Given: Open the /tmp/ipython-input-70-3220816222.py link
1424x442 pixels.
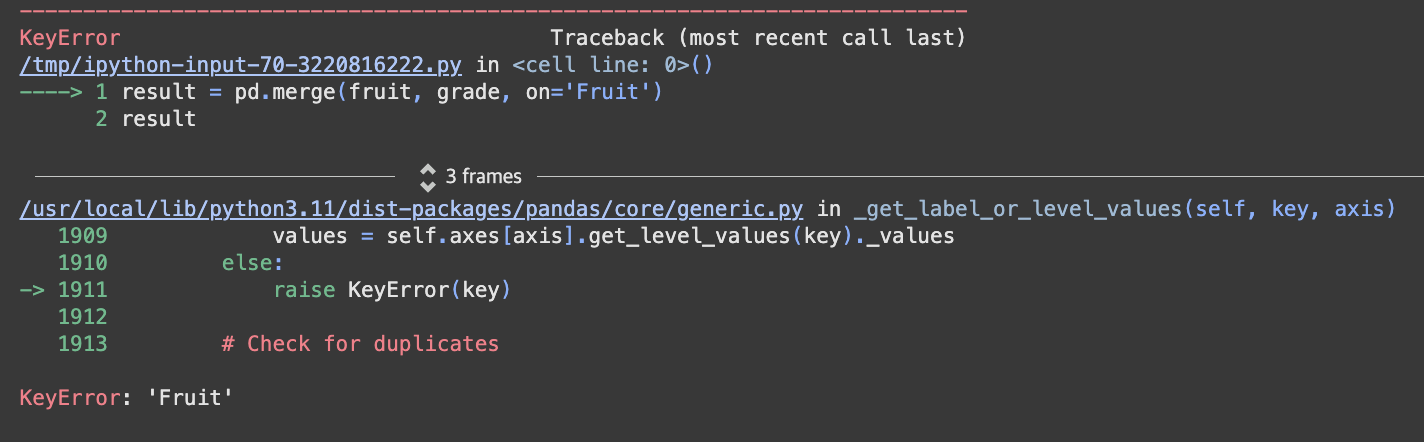Looking at the screenshot, I should click(240, 65).
